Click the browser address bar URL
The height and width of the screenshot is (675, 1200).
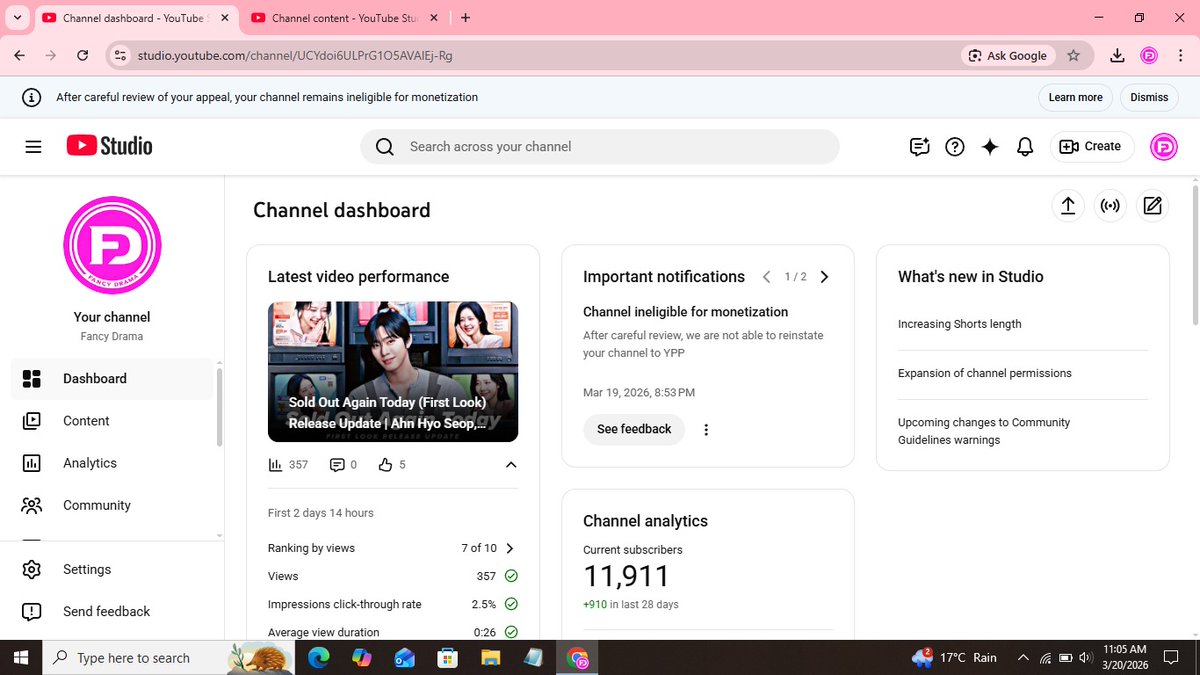coord(295,56)
